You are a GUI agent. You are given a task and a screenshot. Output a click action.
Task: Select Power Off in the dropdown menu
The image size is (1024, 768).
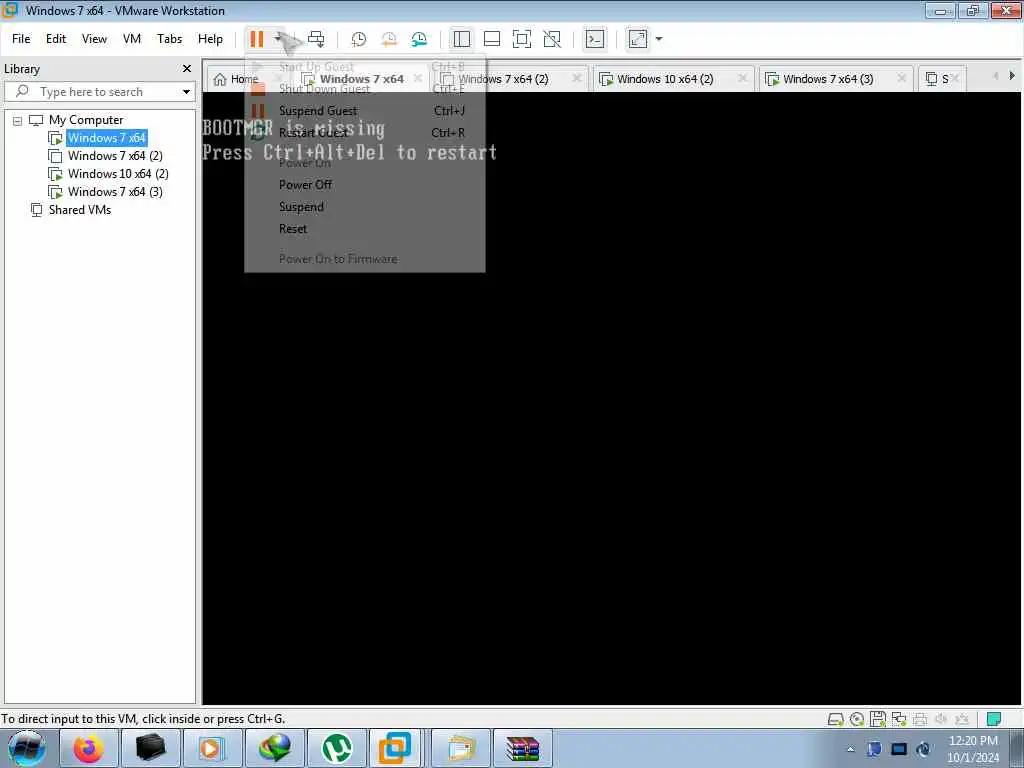pos(364,185)
